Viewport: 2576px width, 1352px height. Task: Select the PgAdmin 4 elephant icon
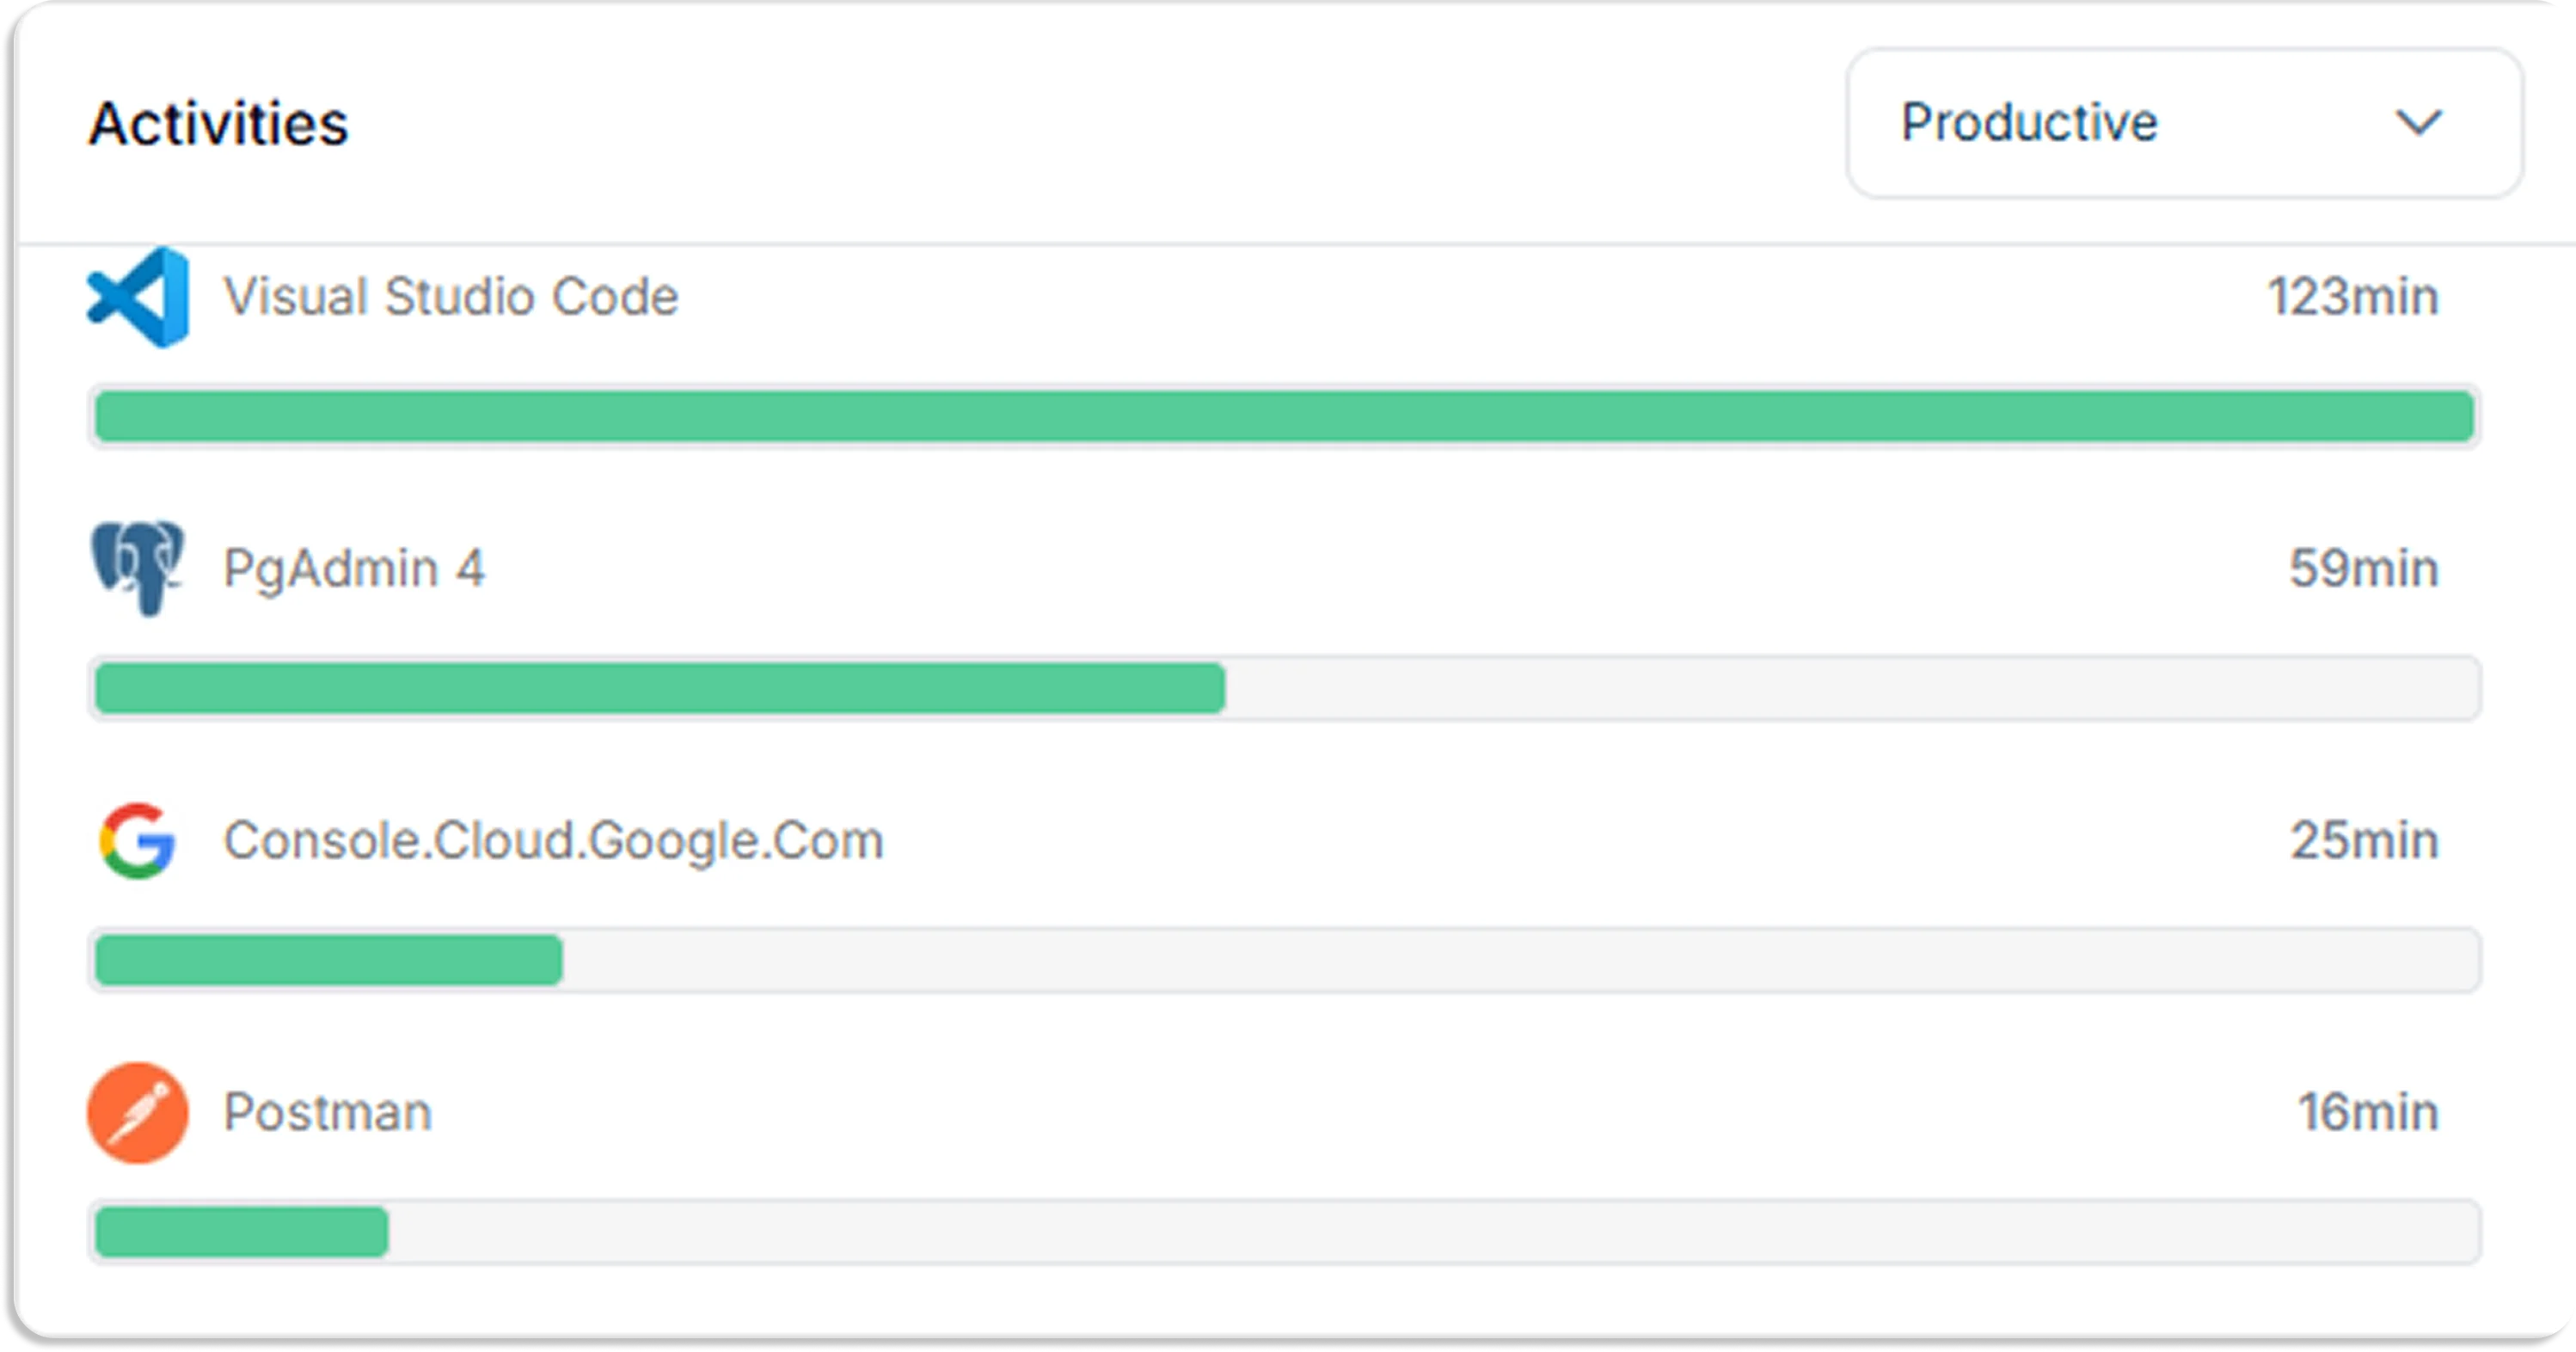pos(138,568)
